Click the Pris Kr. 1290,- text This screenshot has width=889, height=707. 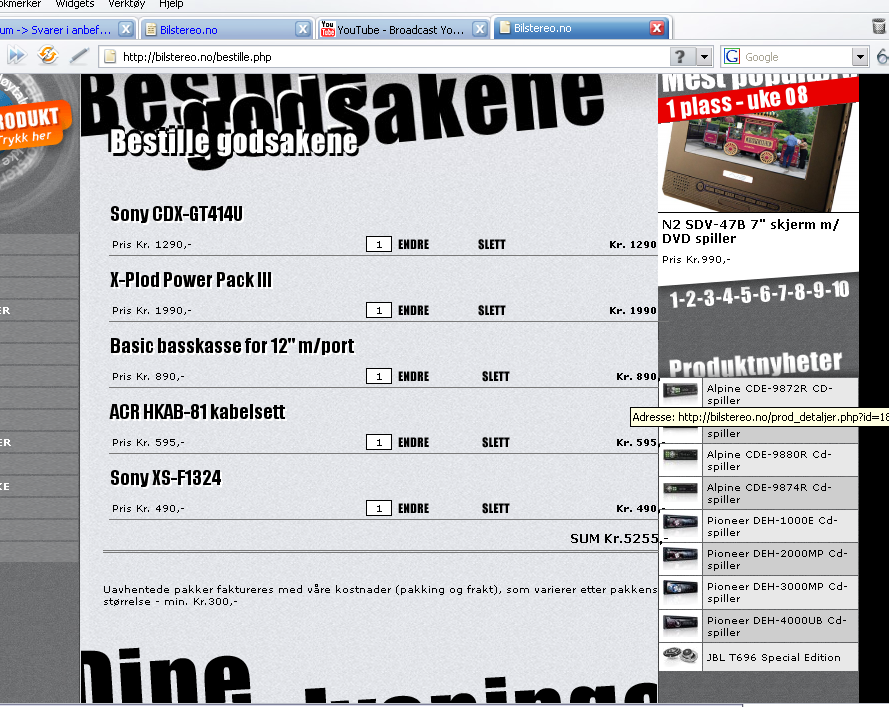151,244
